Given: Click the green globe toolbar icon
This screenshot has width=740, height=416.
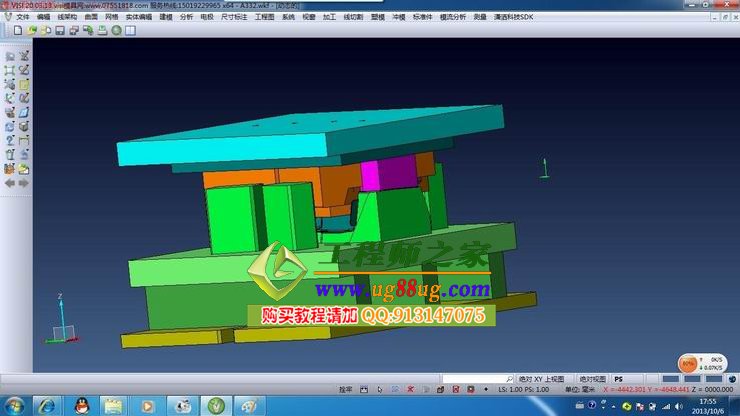Looking at the screenshot, I should click(x=117, y=30).
